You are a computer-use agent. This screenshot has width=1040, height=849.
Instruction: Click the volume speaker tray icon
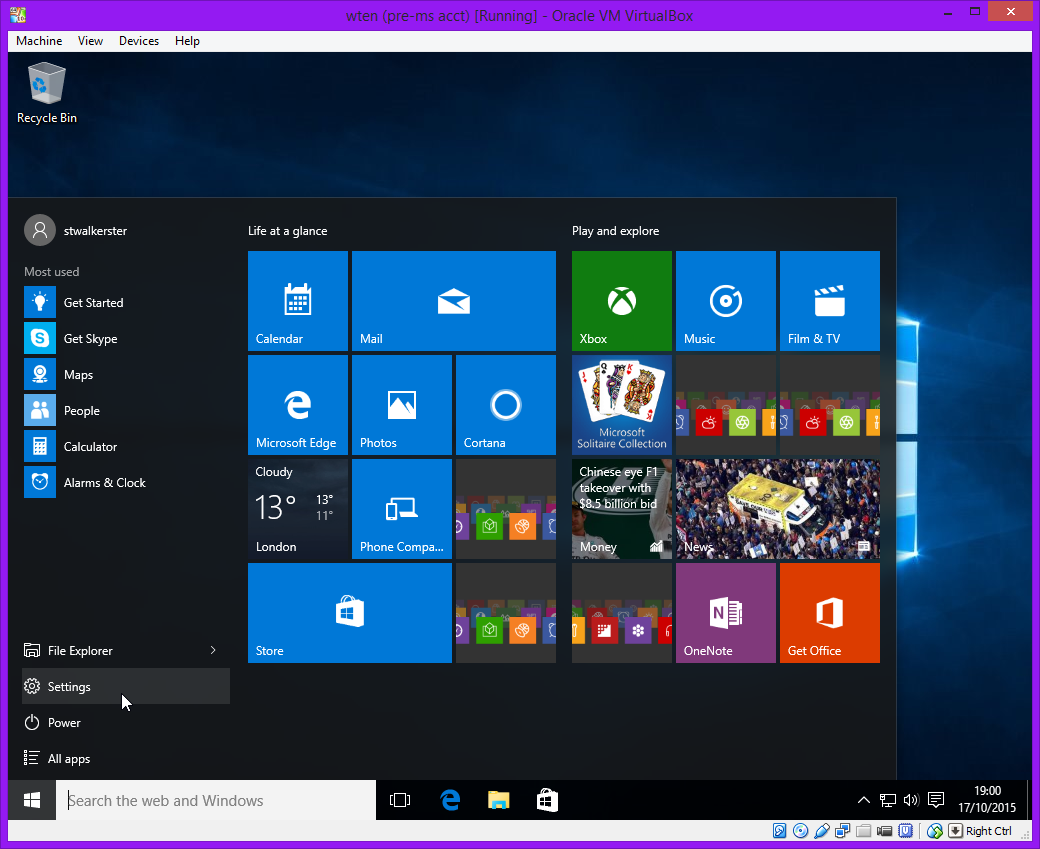911,800
